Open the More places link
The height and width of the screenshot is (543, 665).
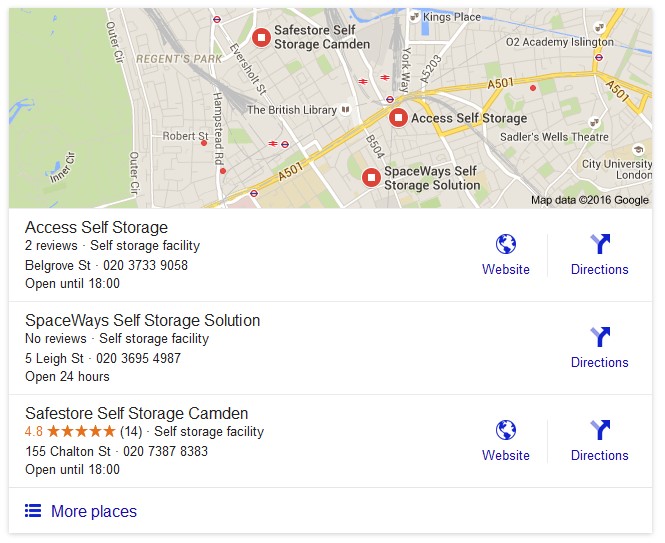94,511
